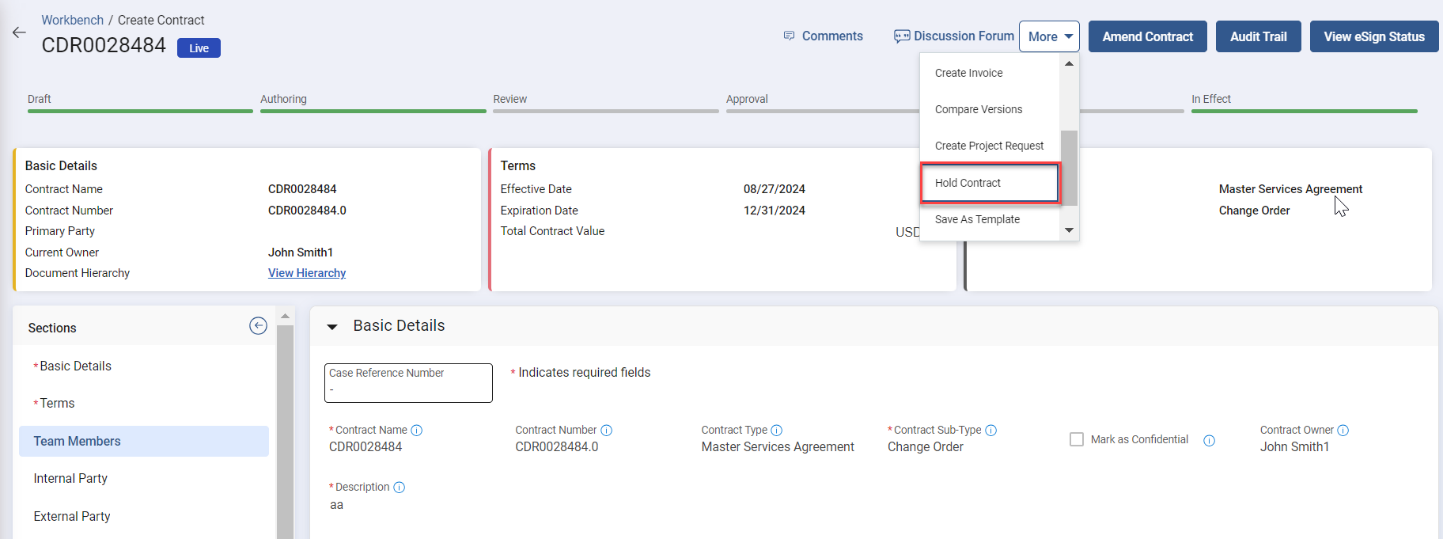Collapse the Basic Details section header

point(333,326)
